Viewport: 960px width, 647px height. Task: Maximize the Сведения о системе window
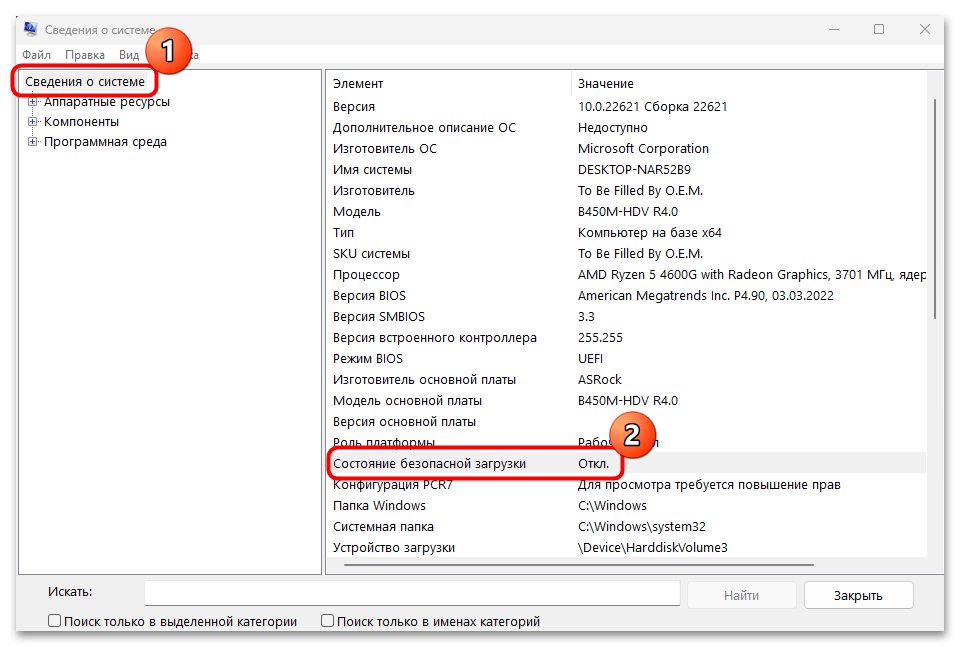(x=879, y=29)
